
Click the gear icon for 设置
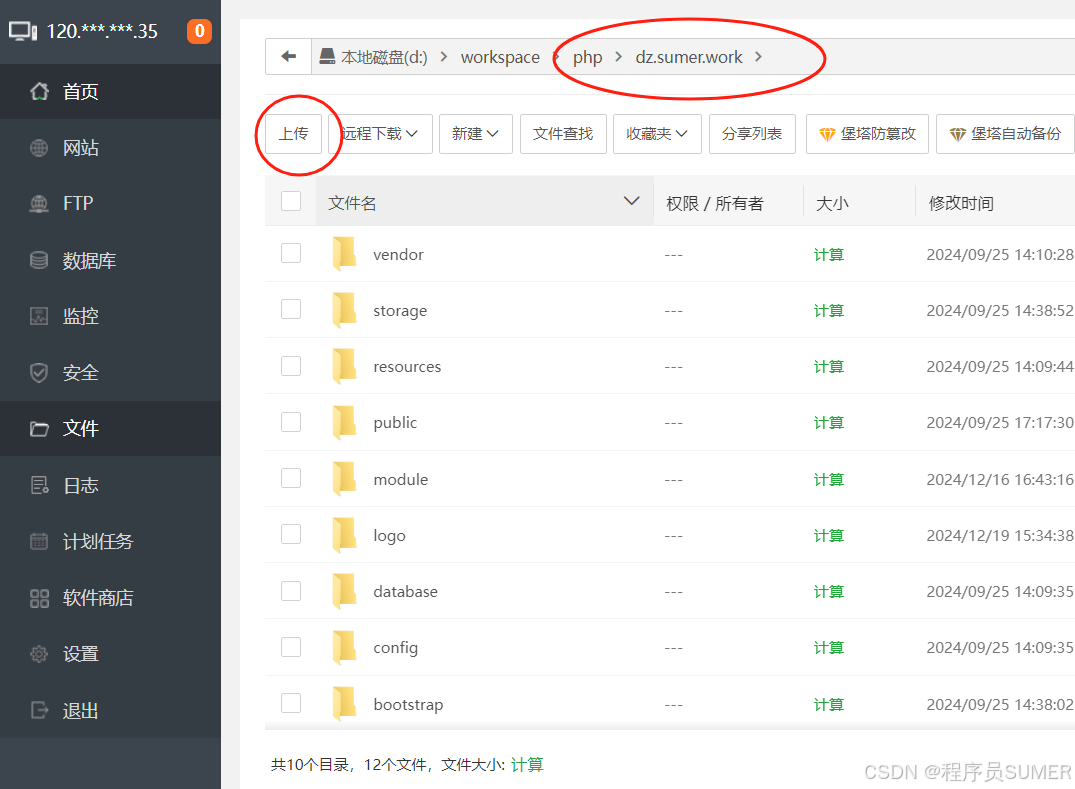click(x=39, y=654)
